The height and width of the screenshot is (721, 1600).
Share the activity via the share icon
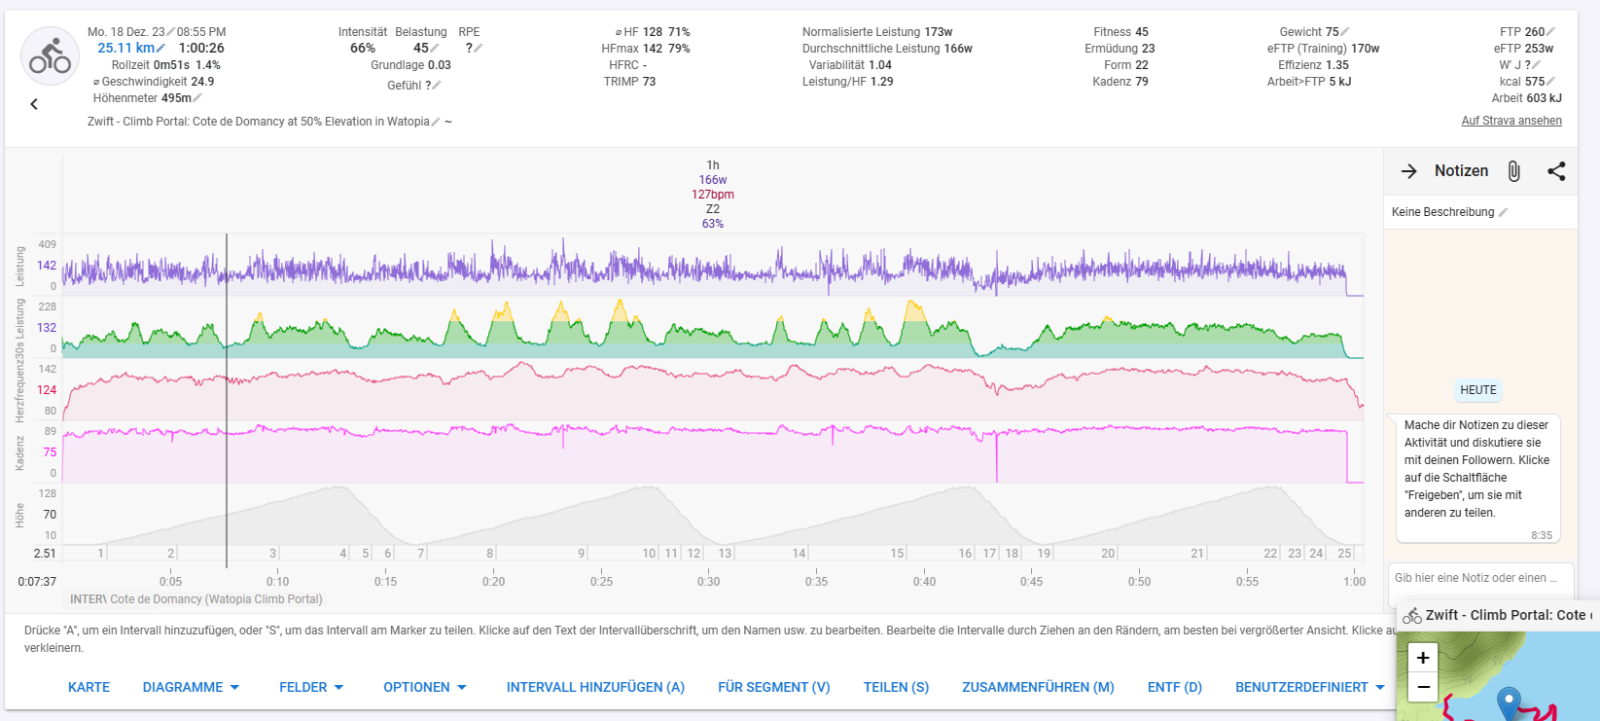1556,171
